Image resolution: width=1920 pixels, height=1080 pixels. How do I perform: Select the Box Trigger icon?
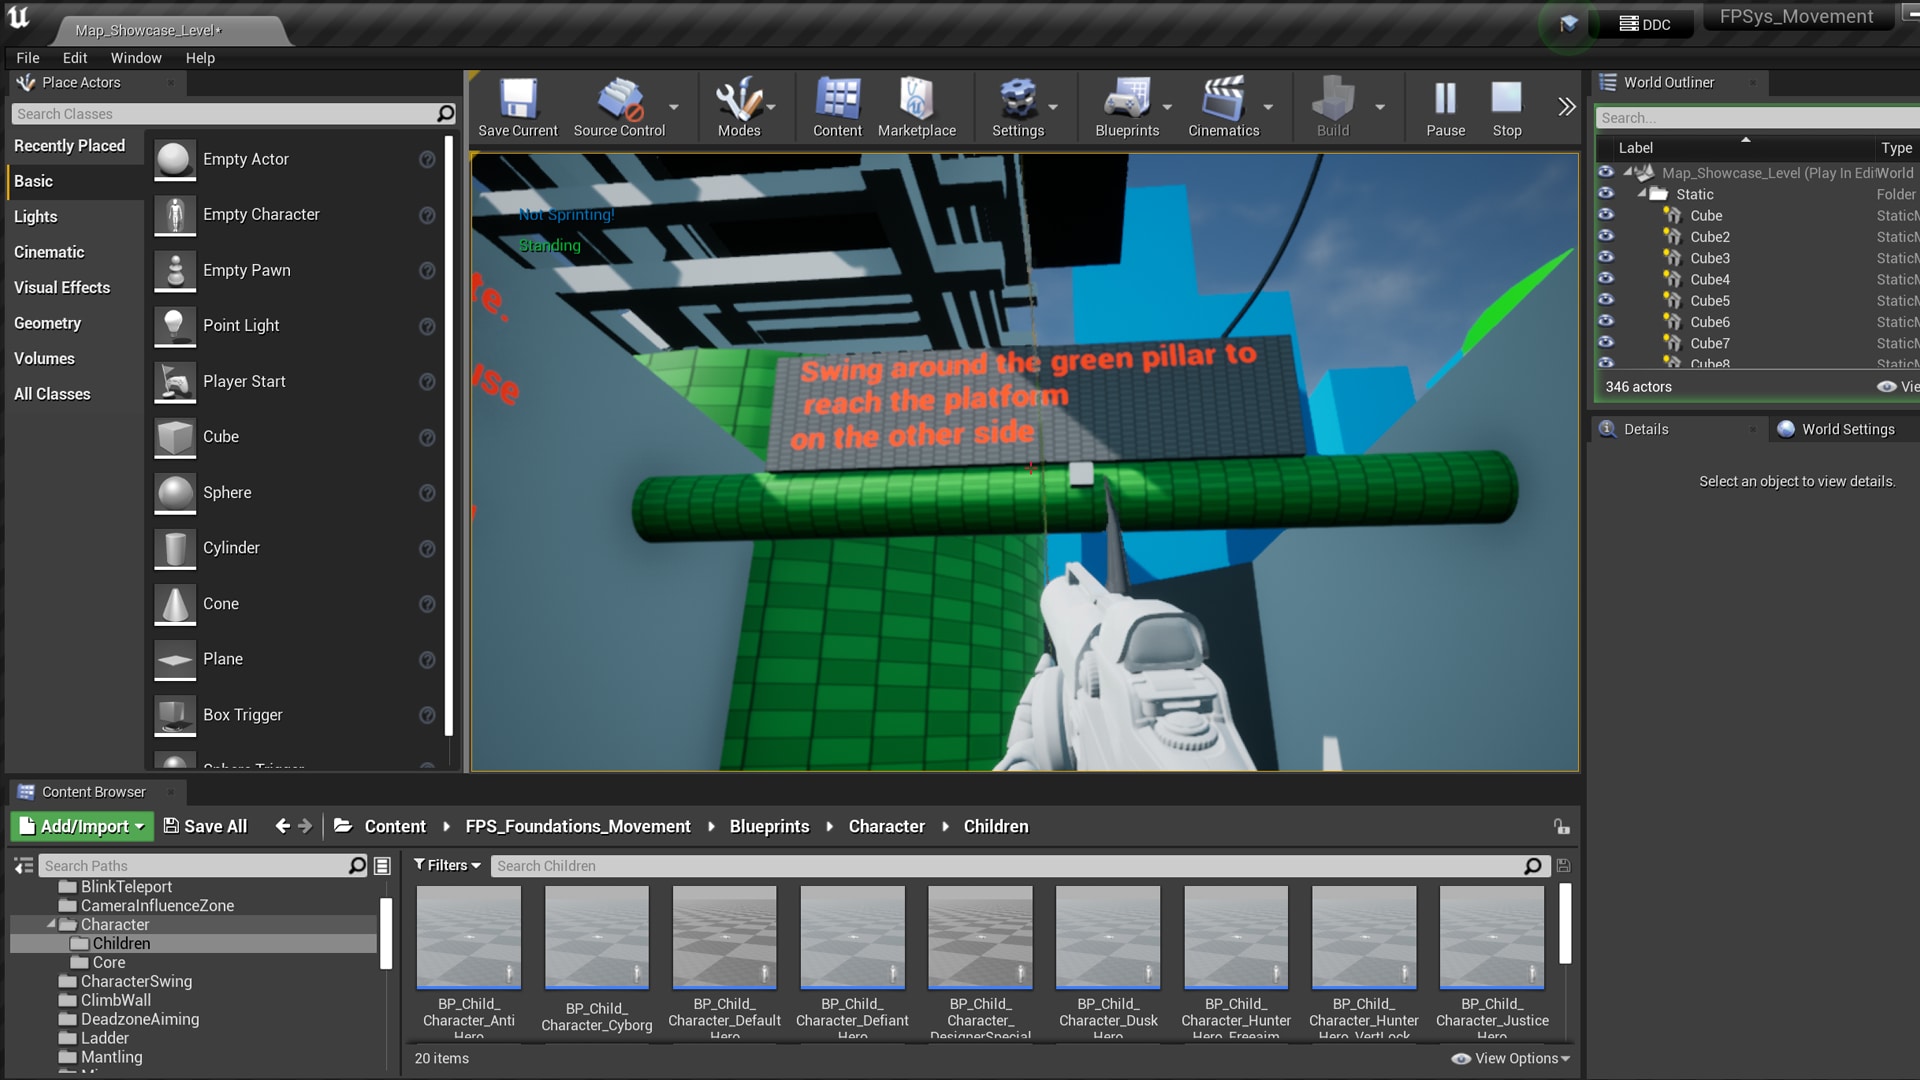[x=175, y=715]
